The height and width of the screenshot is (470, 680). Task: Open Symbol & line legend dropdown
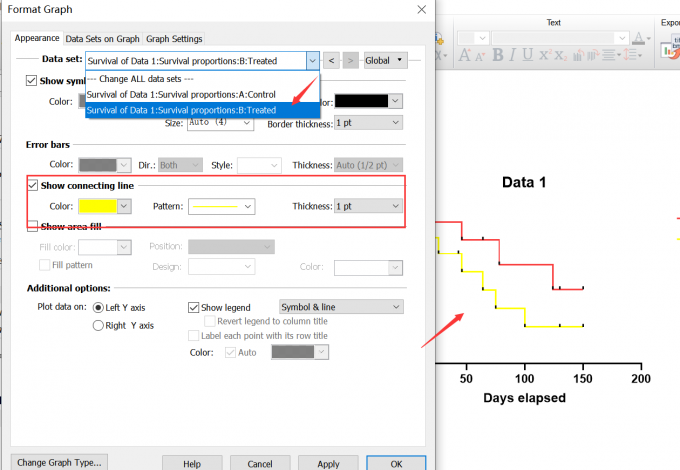click(x=341, y=307)
